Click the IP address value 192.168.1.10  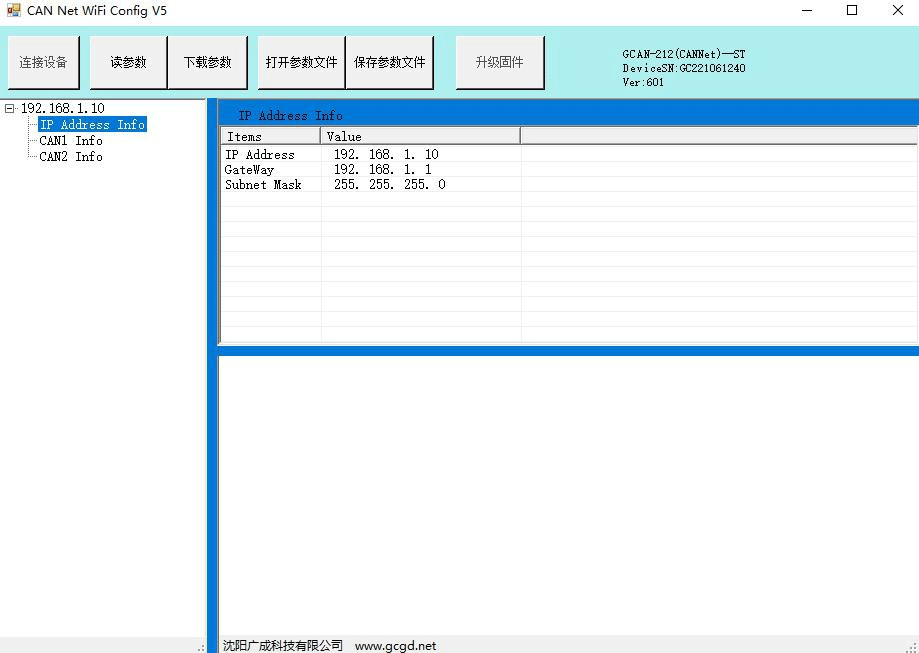tap(386, 155)
